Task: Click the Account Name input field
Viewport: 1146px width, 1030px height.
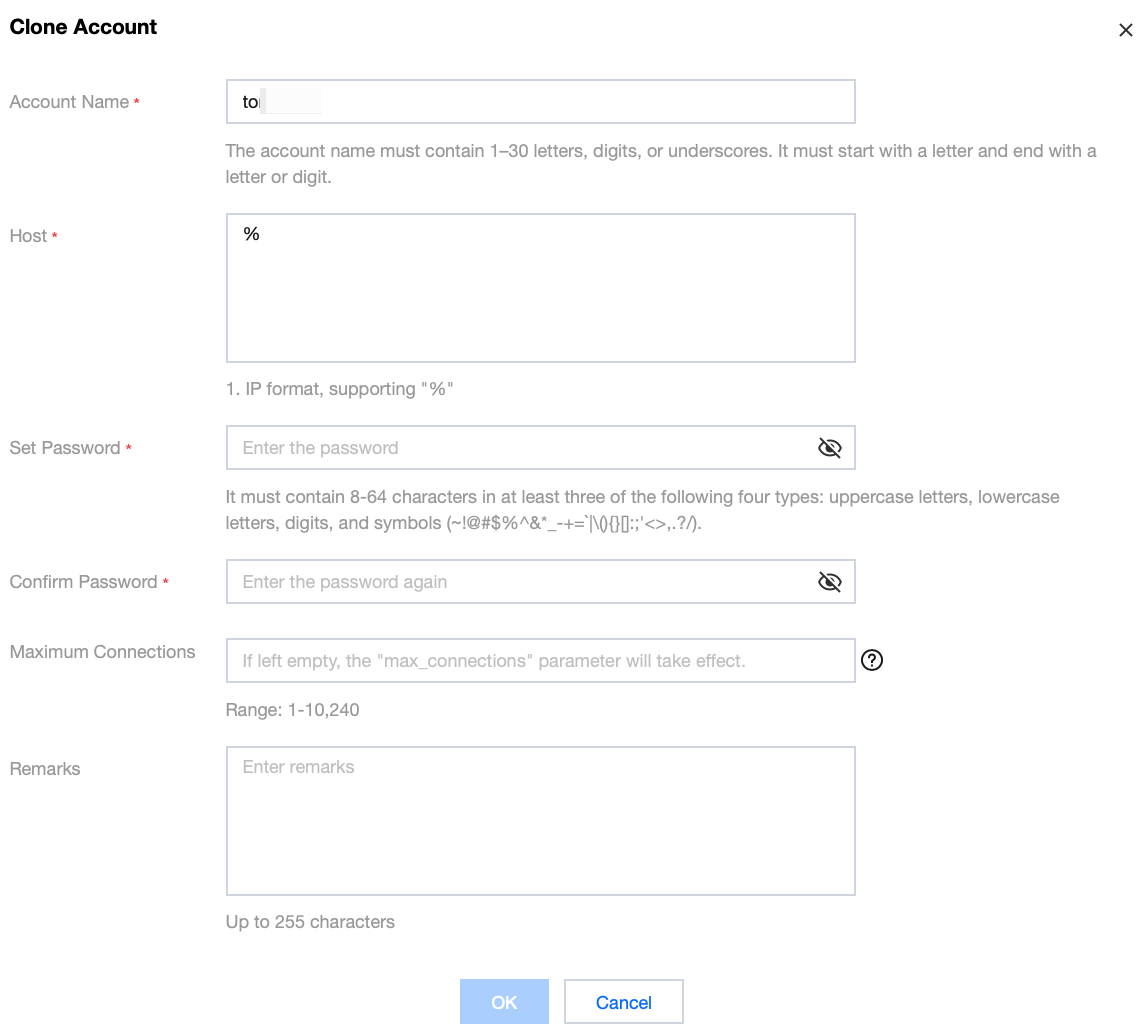Action: pos(540,102)
